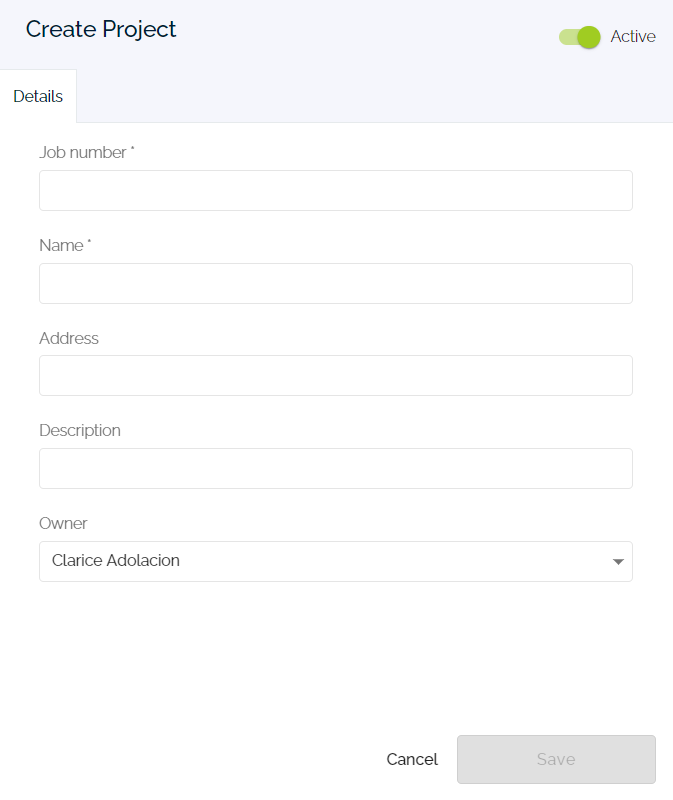673x800 pixels.
Task: Cancel the project creation
Action: coord(412,759)
